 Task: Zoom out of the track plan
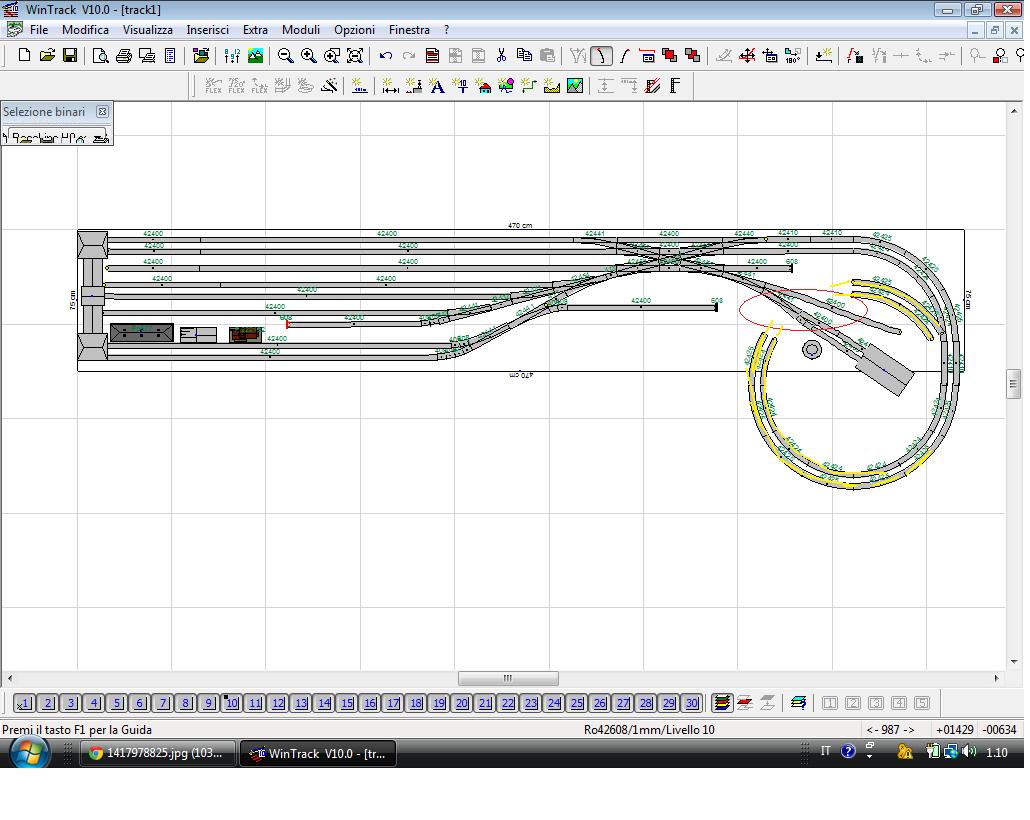point(285,56)
